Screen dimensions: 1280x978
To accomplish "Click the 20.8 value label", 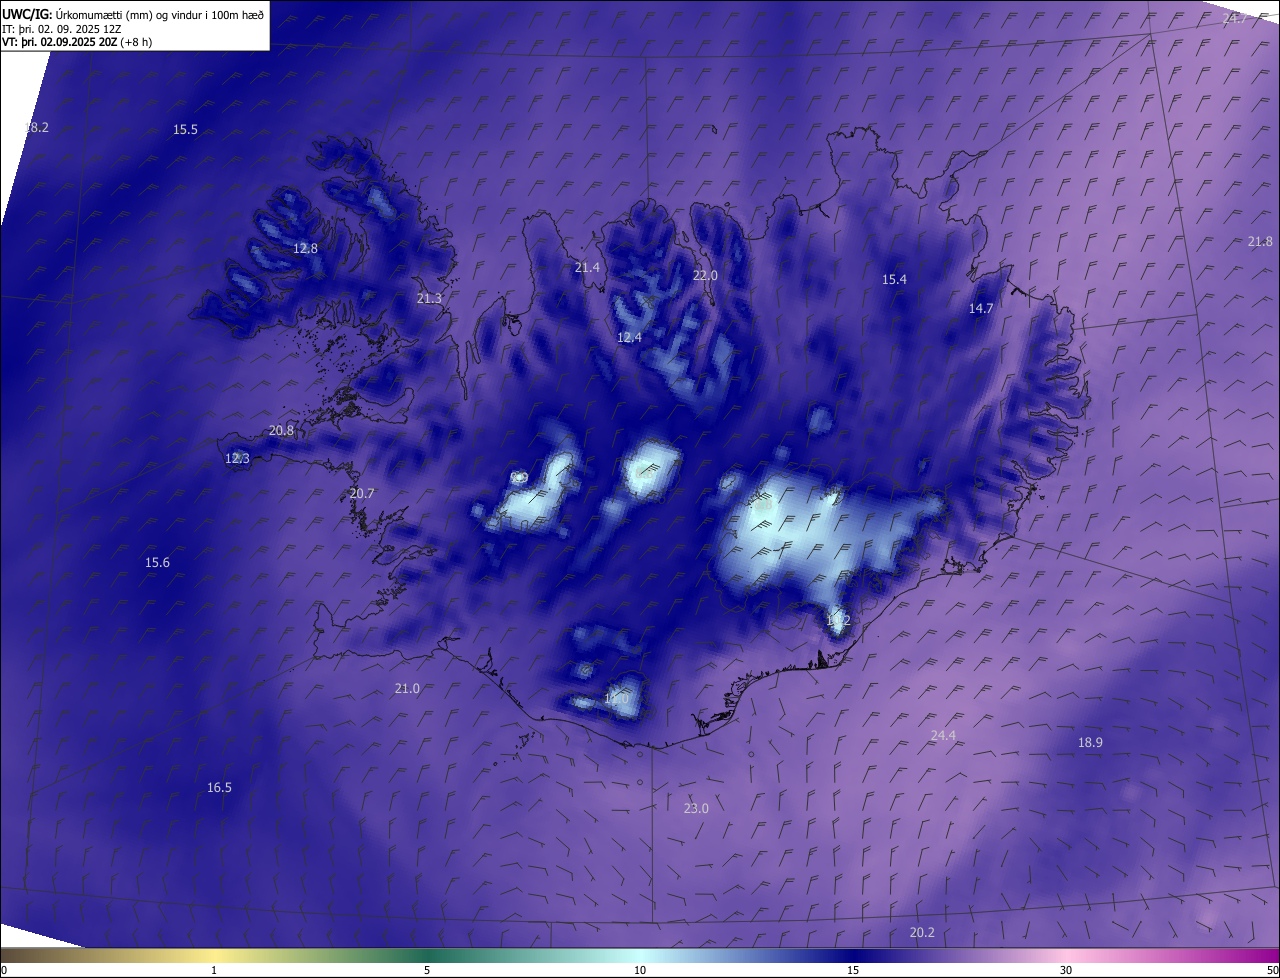I will (x=281, y=431).
